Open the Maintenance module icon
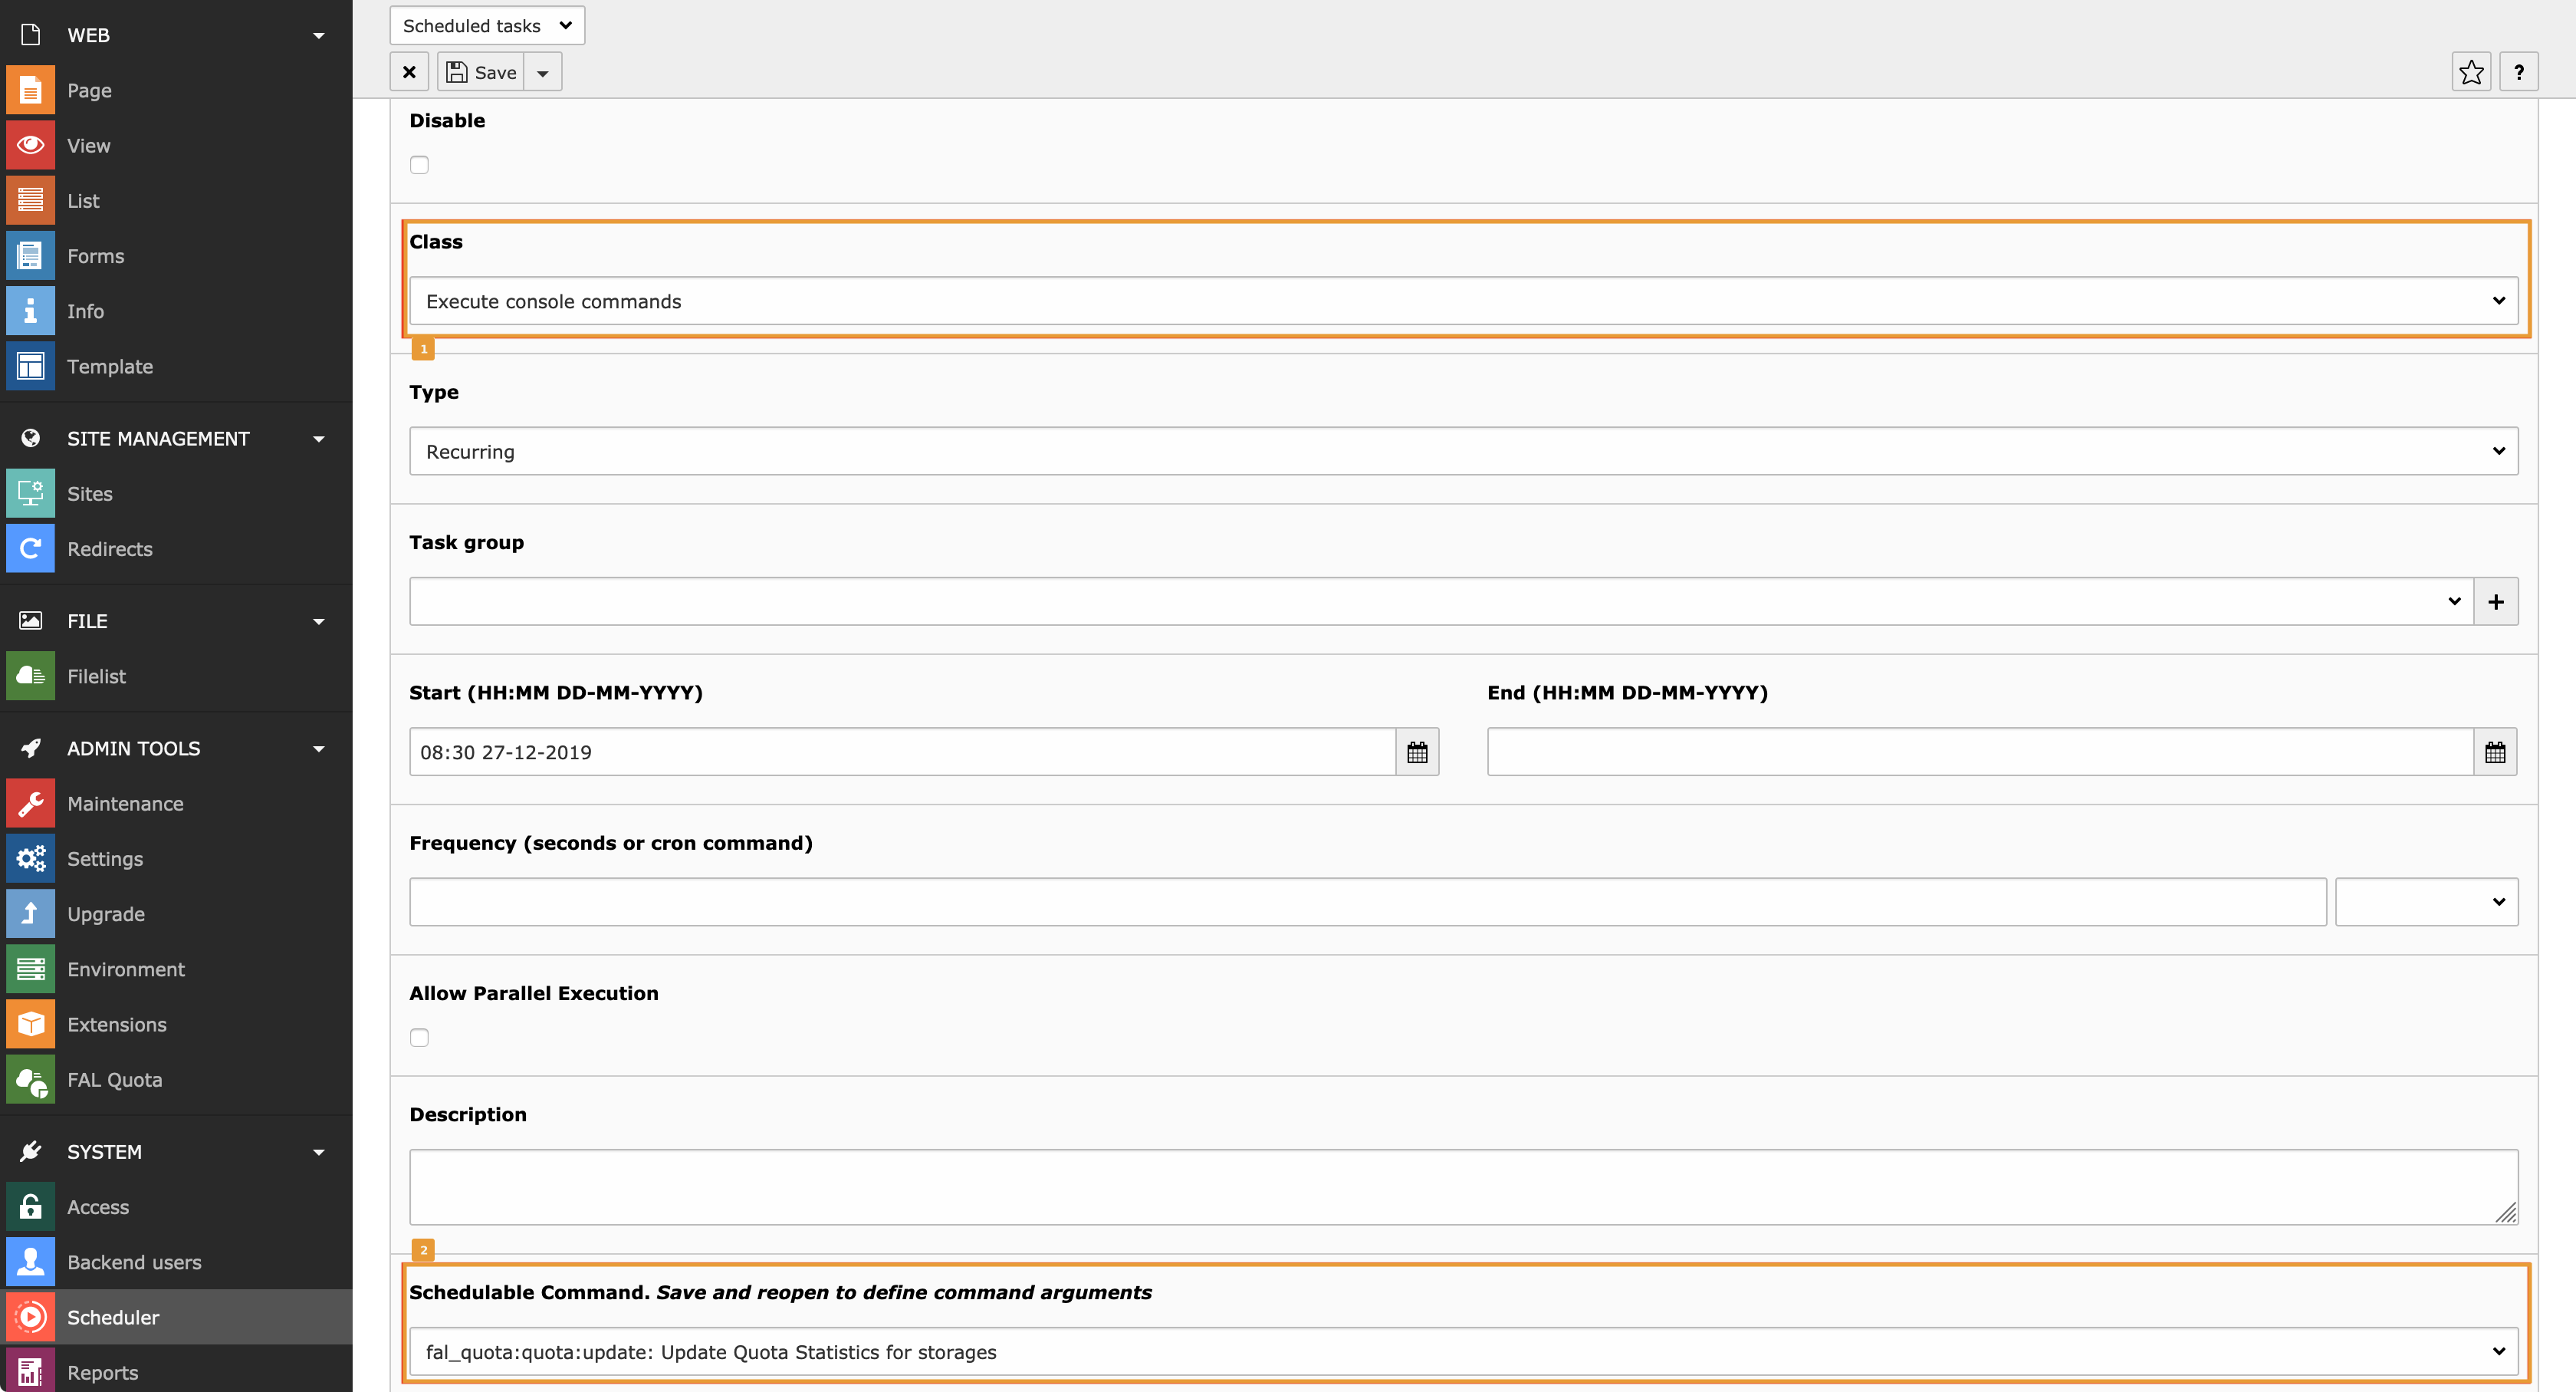The height and width of the screenshot is (1392, 2576). (x=30, y=803)
